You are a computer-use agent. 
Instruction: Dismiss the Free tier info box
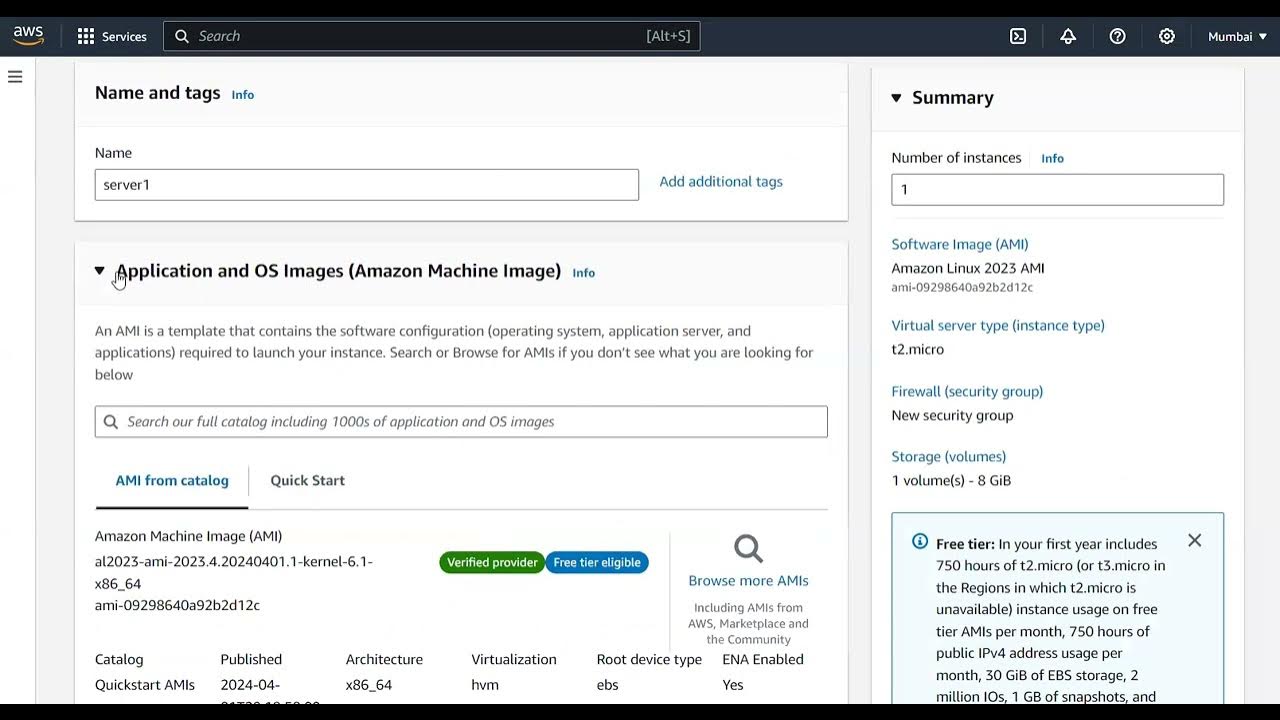pyautogui.click(x=1194, y=540)
